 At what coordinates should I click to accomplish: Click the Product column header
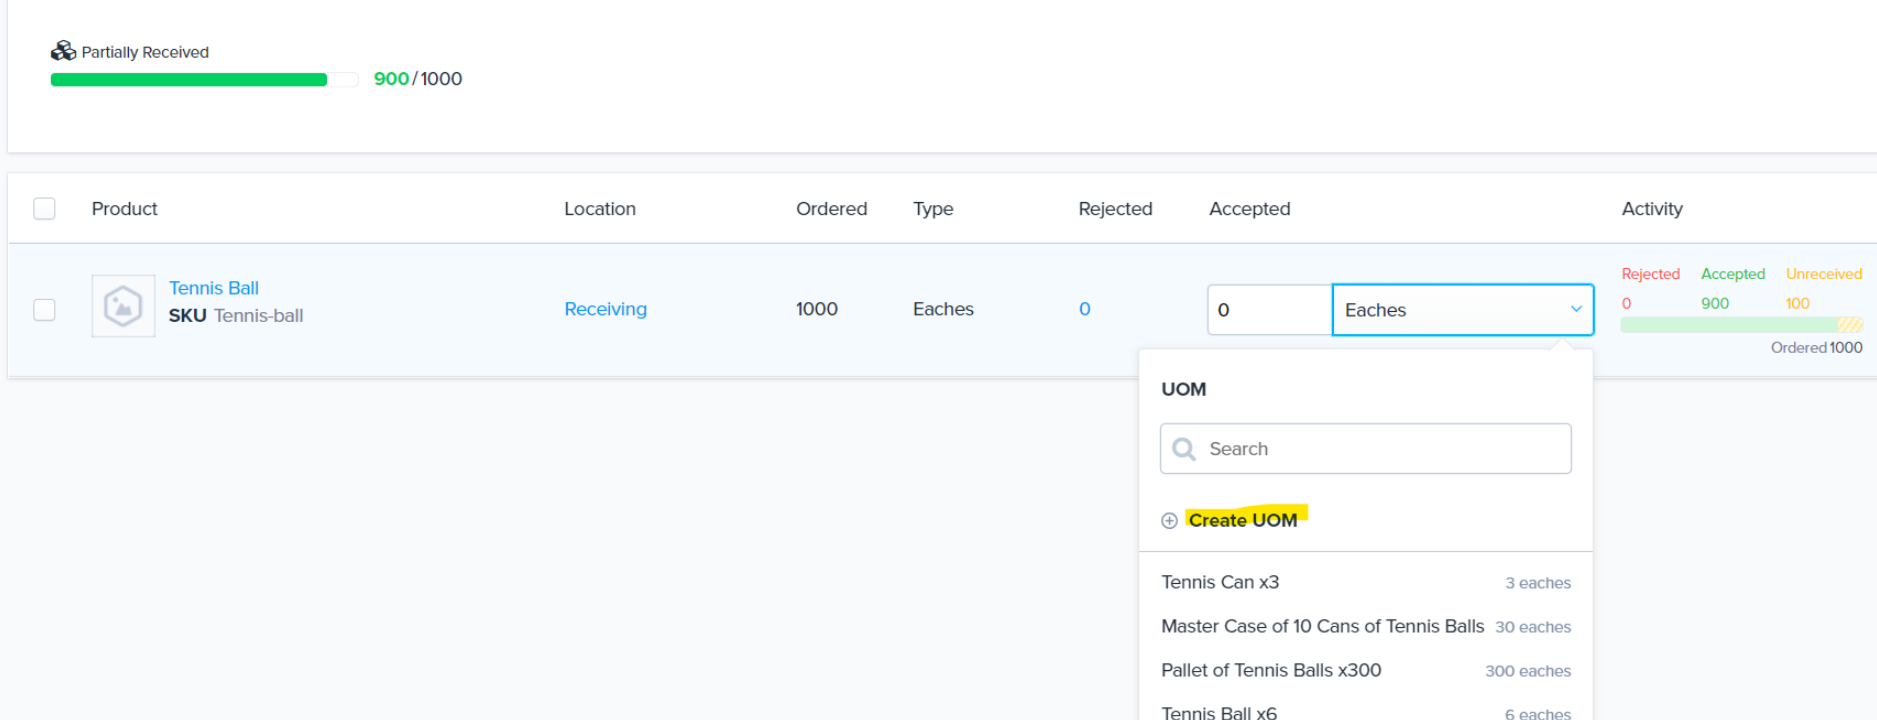click(125, 209)
